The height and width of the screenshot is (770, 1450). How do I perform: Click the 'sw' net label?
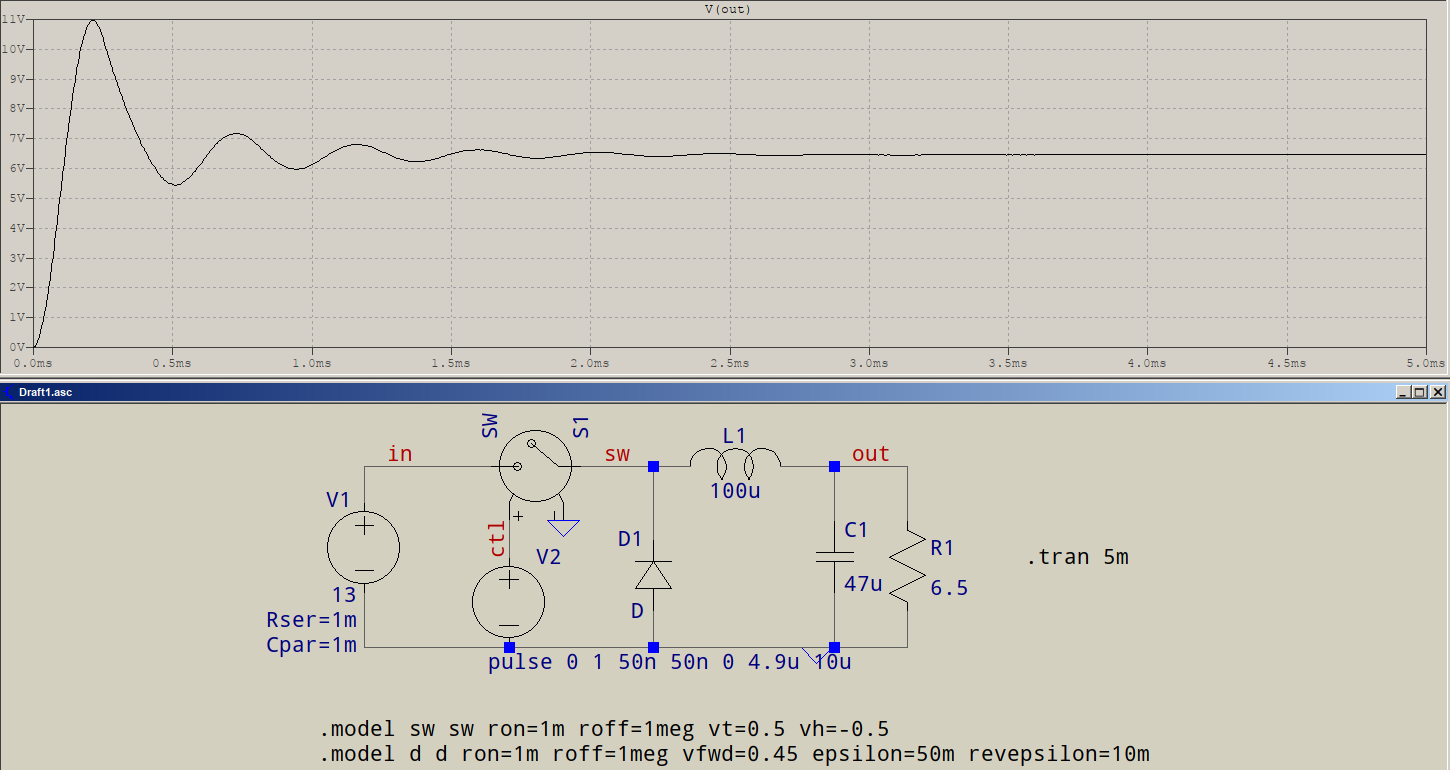[x=617, y=454]
